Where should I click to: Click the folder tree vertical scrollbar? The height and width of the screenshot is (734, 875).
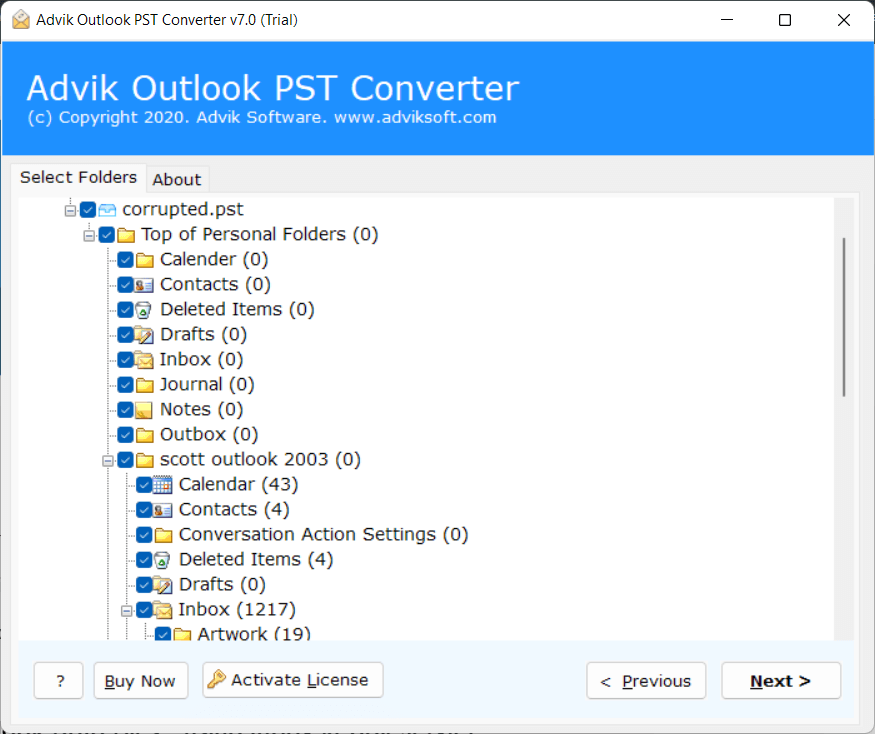click(x=844, y=318)
